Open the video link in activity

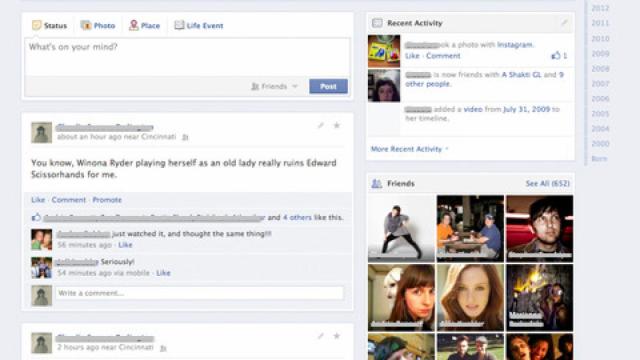point(473,109)
